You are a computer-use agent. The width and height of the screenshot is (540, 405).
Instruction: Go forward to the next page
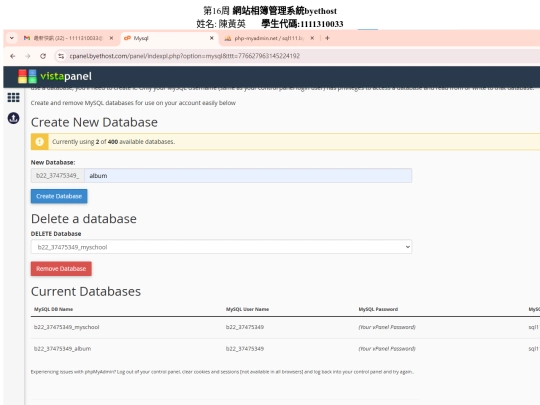tap(28, 56)
